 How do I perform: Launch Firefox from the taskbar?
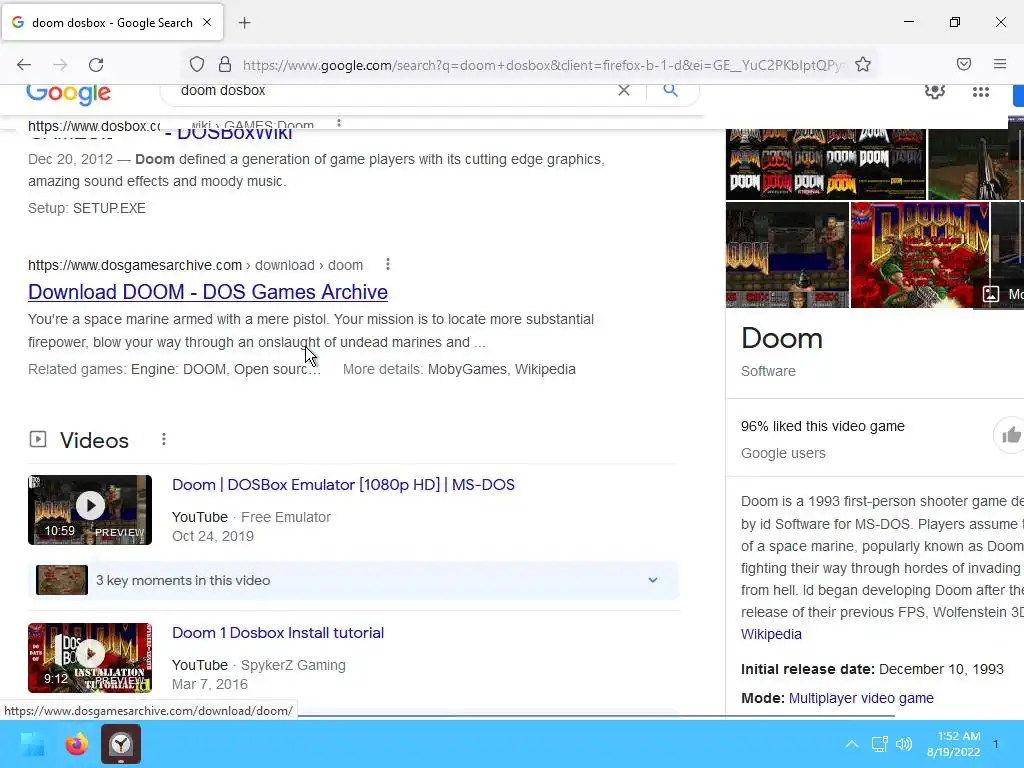(x=76, y=744)
